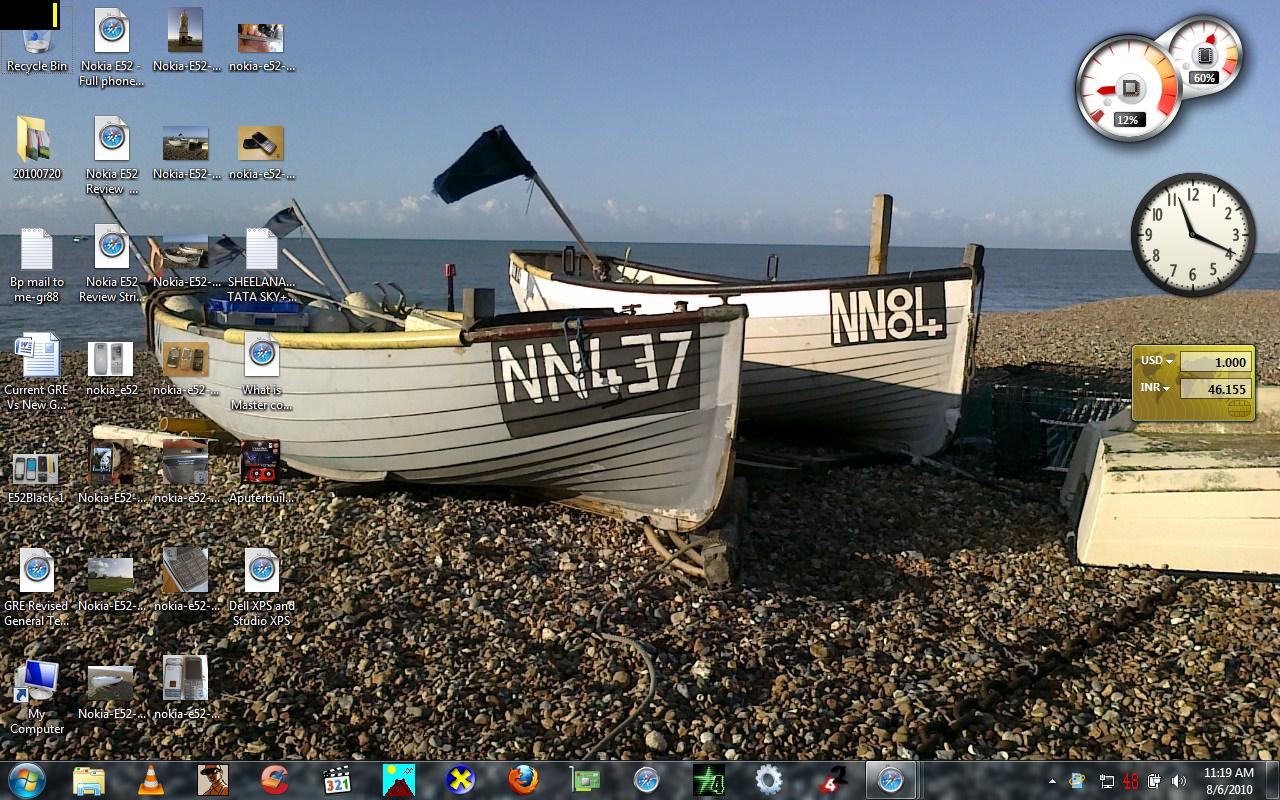Click the CPU meter gadget showing 12%
1280x800 pixels.
(1128, 89)
